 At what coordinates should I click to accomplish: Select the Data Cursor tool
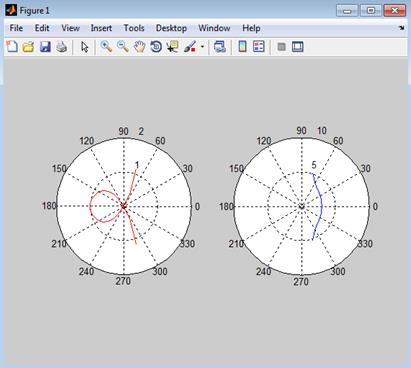click(x=173, y=47)
